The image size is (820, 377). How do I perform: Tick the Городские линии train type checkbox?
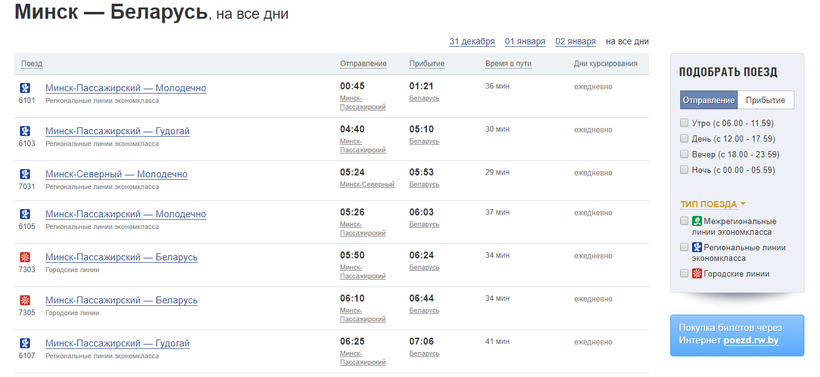(684, 273)
